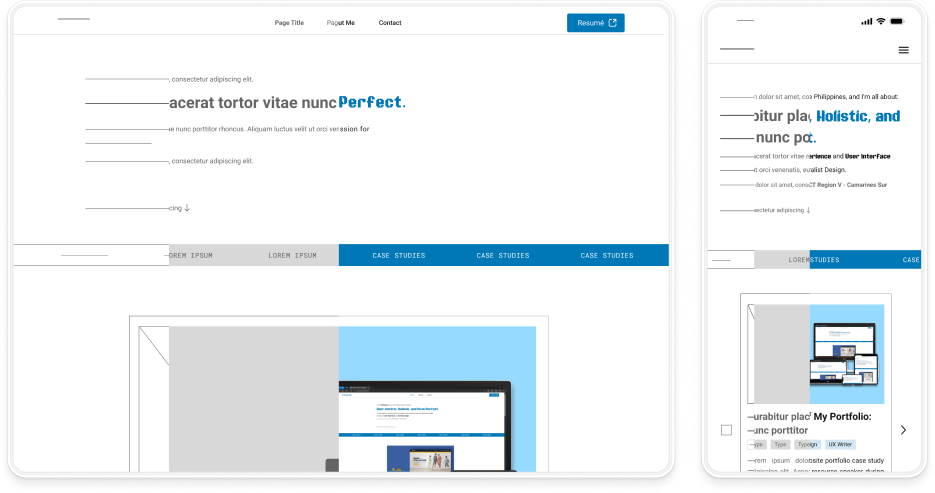Click 'LOREMSTUDIES' text in the mobile strip
935x493 pixels.
[x=814, y=260]
